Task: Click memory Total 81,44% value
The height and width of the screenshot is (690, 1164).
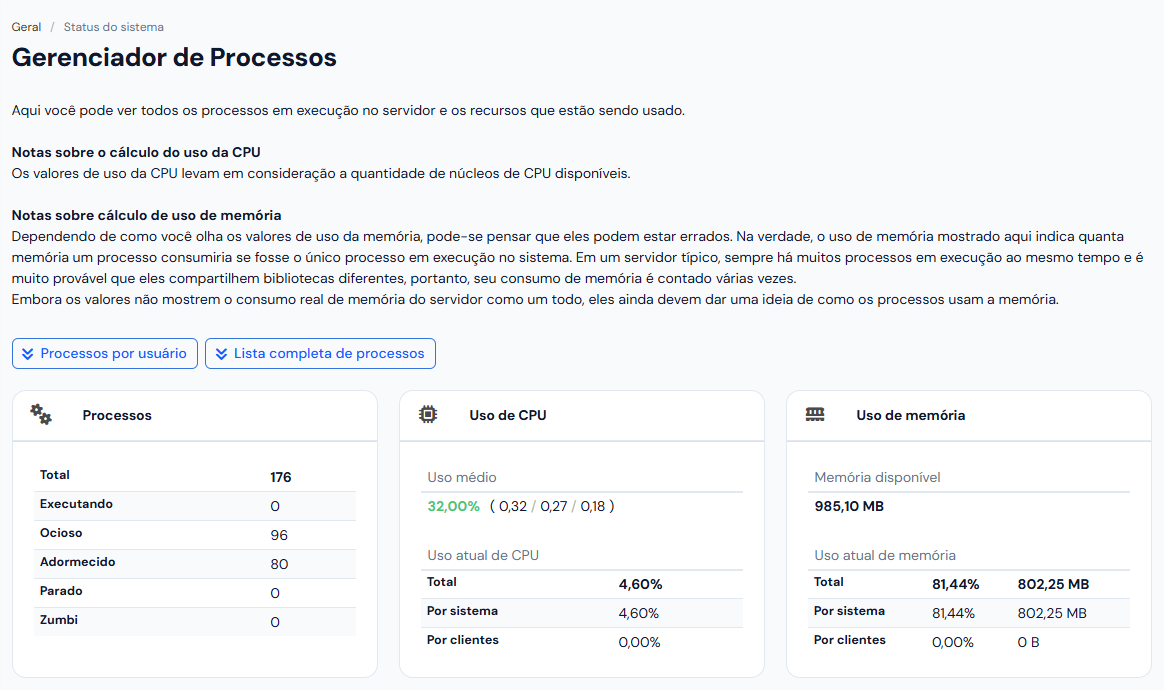Action: 955,584
